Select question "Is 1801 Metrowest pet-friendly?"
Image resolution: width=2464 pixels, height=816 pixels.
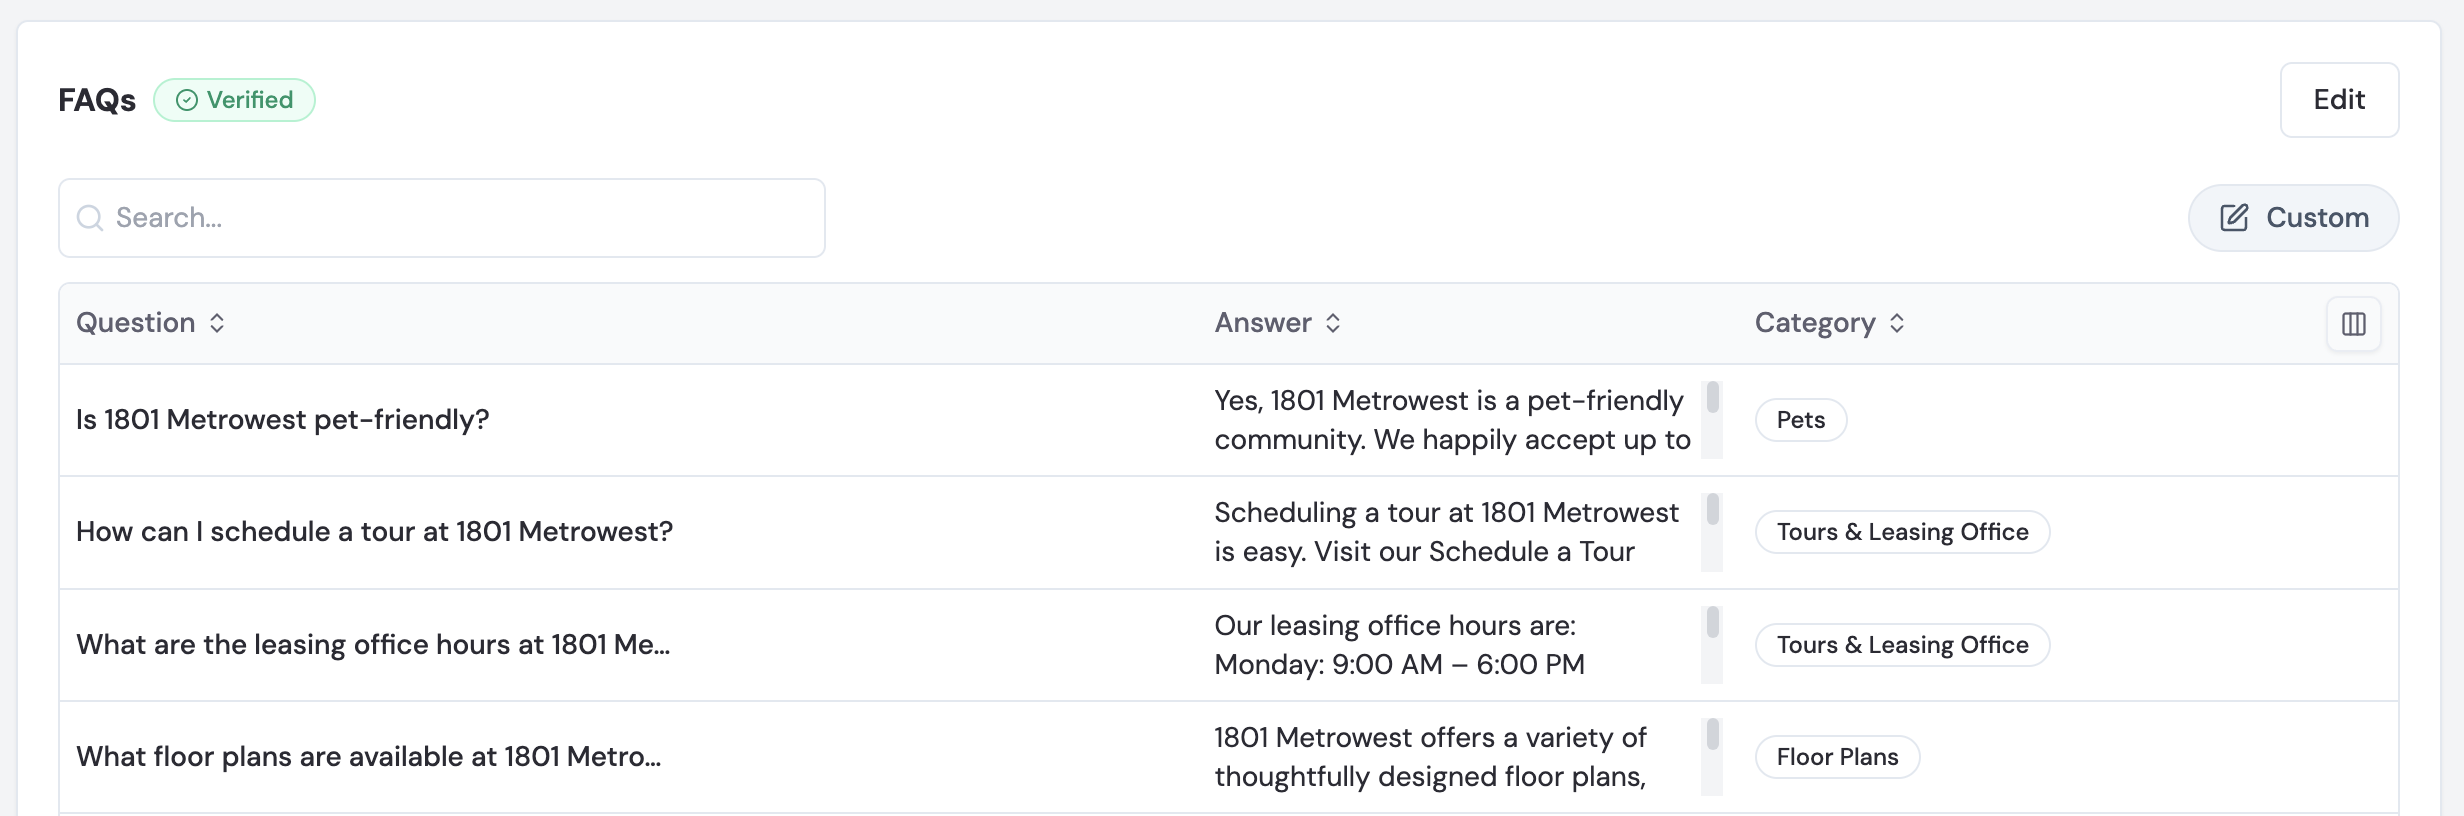[x=283, y=420]
